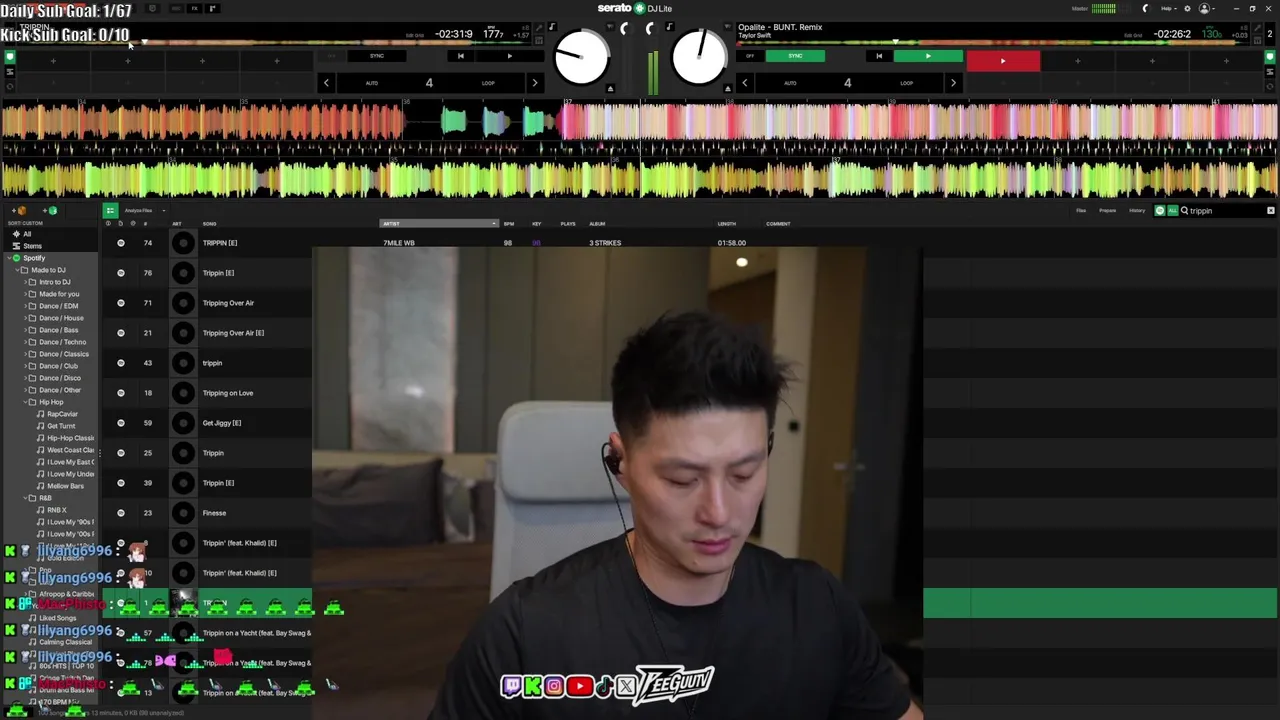
Task: Click the left deck eject icon
Action: 610,89
